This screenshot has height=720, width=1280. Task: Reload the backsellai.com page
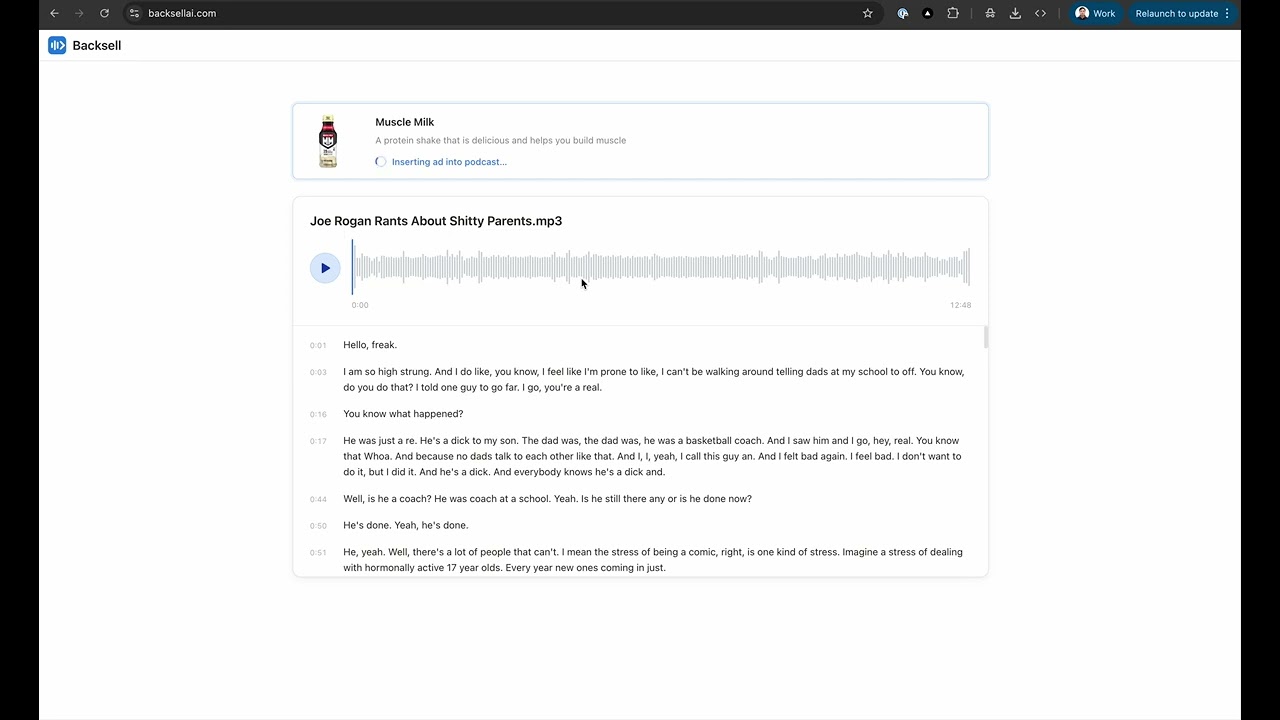click(x=104, y=13)
